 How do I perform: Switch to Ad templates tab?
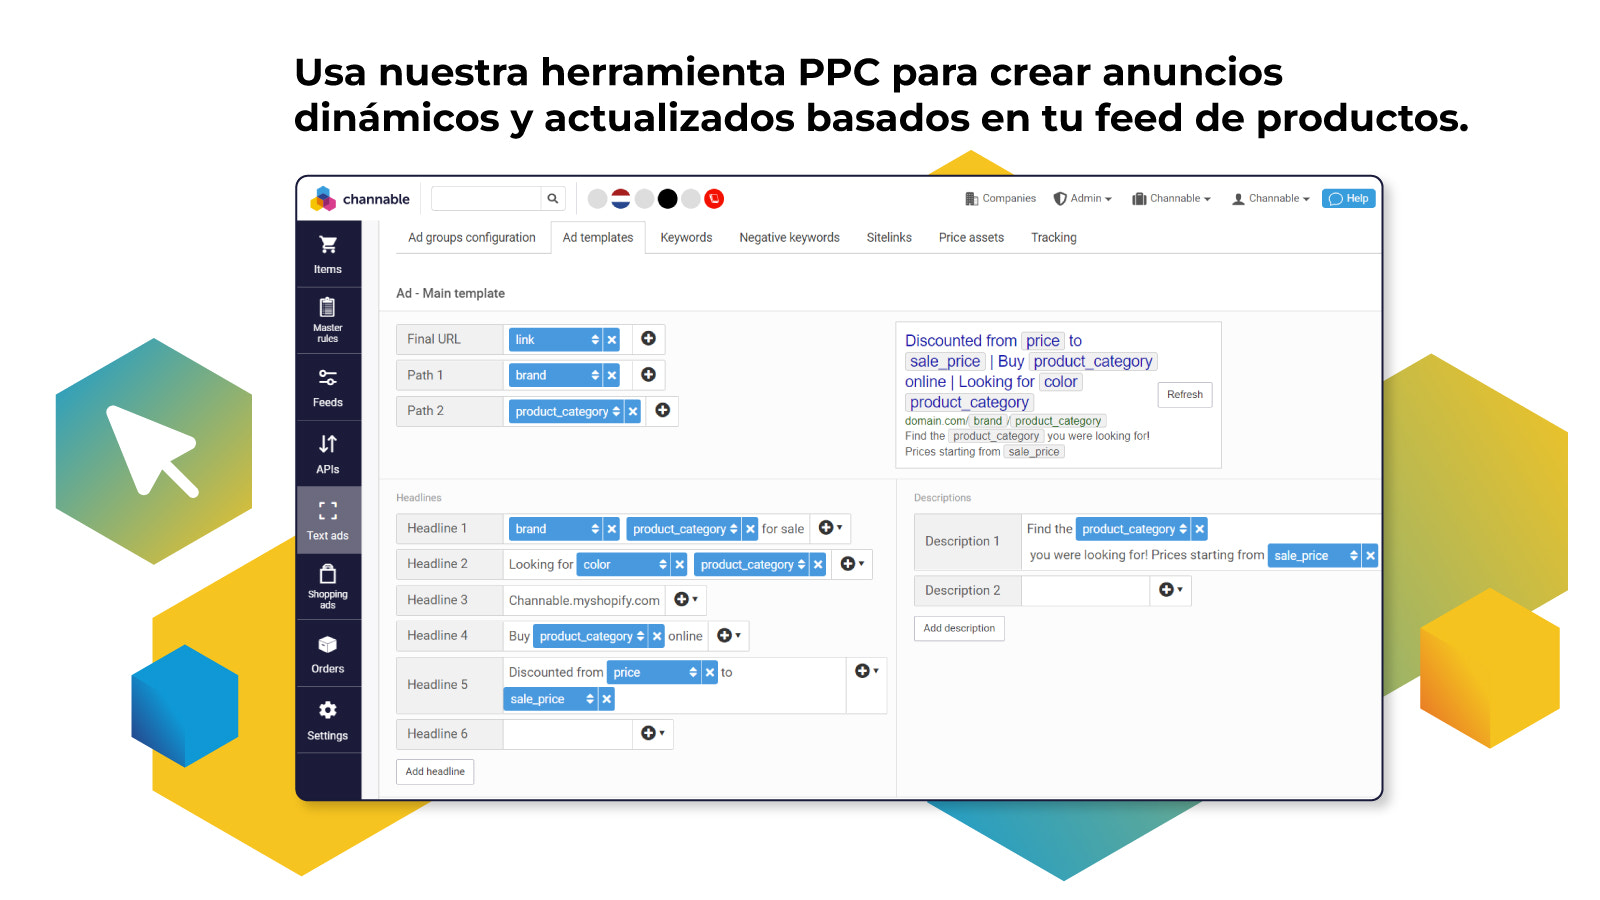(598, 238)
